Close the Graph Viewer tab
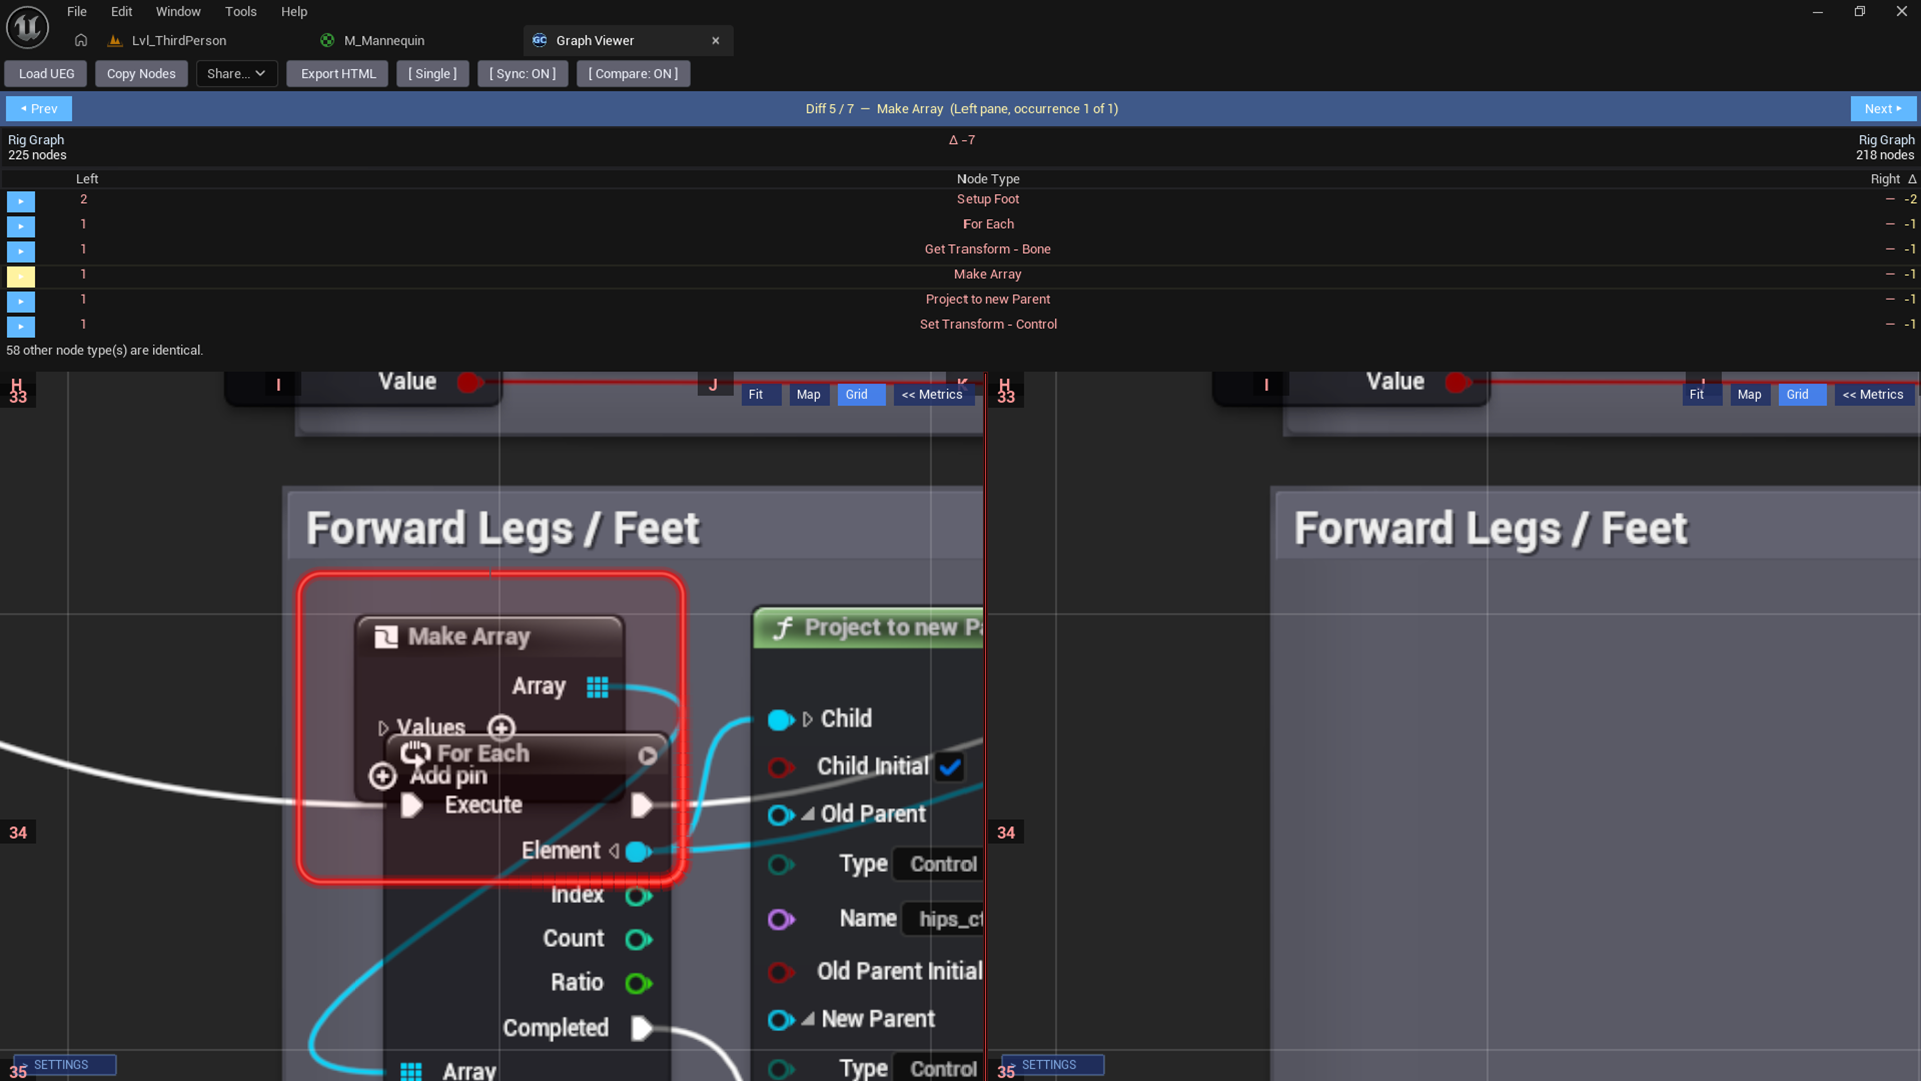This screenshot has height=1081, width=1921. point(715,41)
